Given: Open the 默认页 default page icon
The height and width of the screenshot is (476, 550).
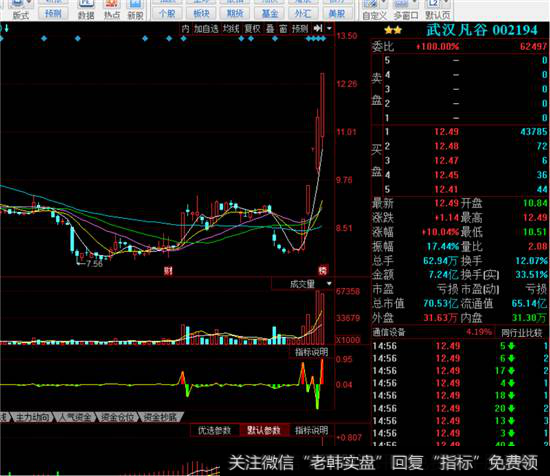Looking at the screenshot, I should pyautogui.click(x=437, y=10).
